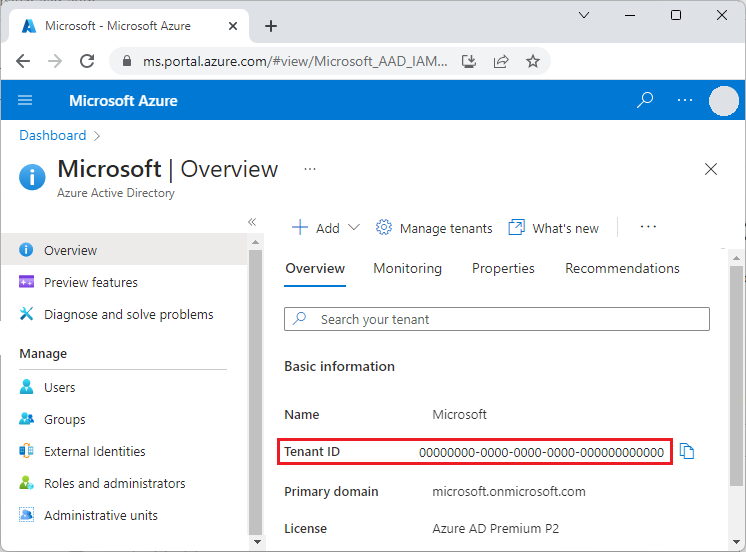Show more toolbar commands ellipsis
Screen dimensions: 746x552
click(648, 227)
